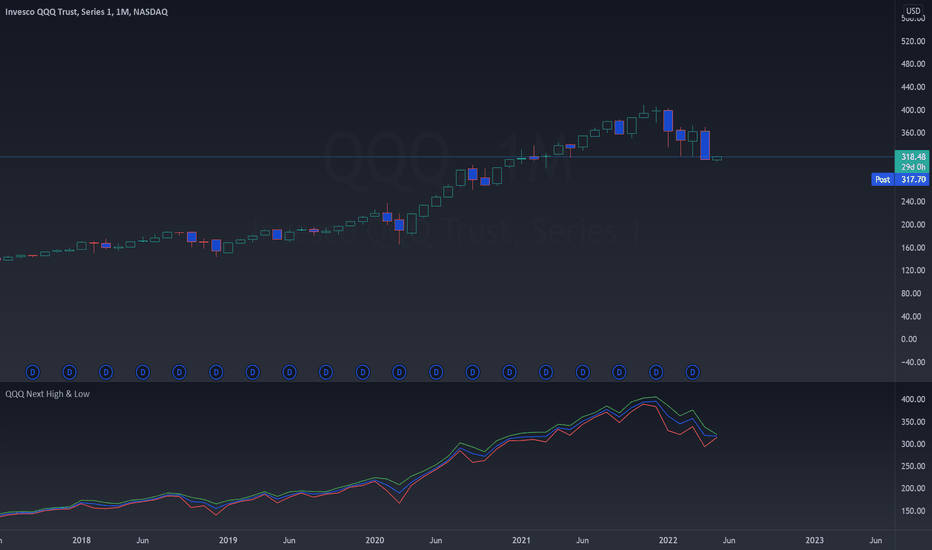Click the dividend marker for September 2017

tap(33, 372)
